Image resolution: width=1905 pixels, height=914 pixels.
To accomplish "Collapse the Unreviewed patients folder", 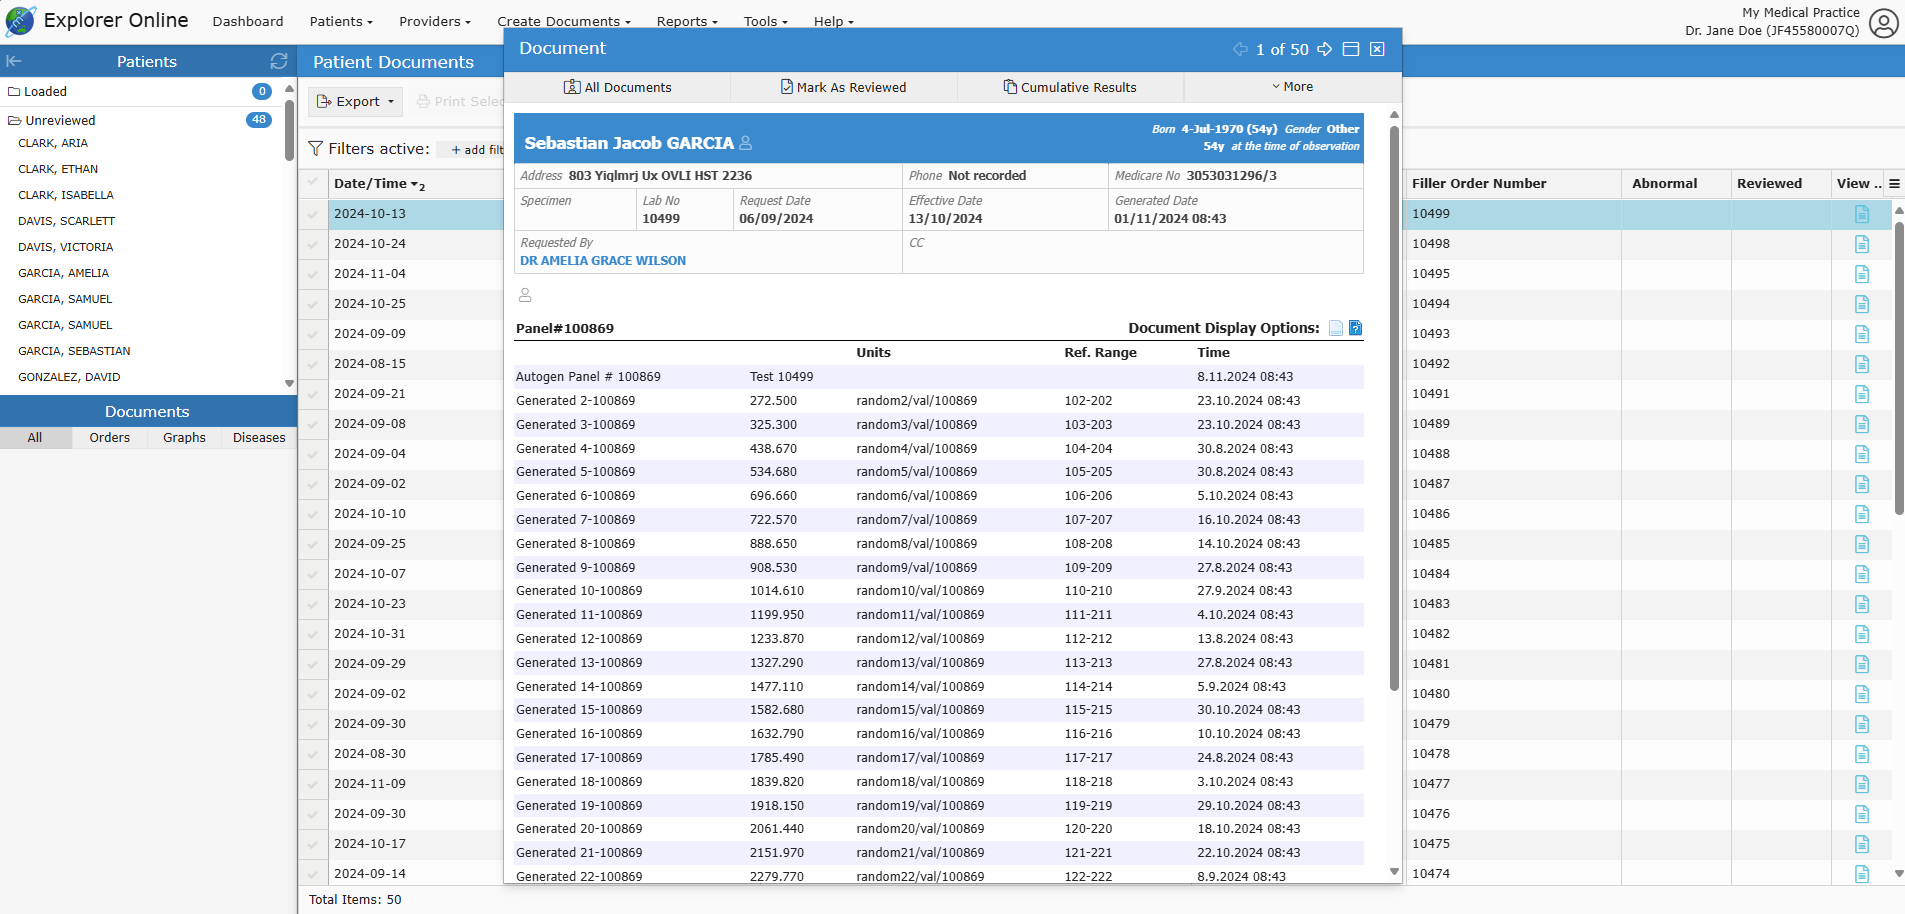I will 15,120.
